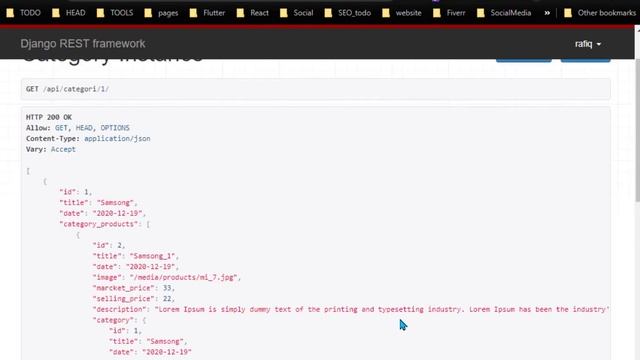Open the rafiq user dropdown
Image resolution: width=640 pixels, height=360 pixels.
[588, 44]
